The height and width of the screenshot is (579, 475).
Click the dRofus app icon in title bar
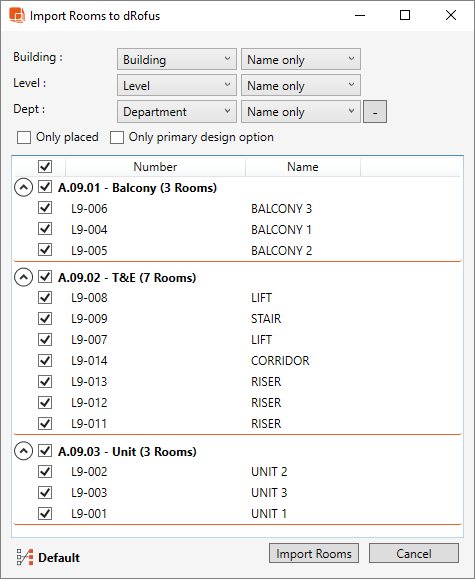pyautogui.click(x=17, y=16)
